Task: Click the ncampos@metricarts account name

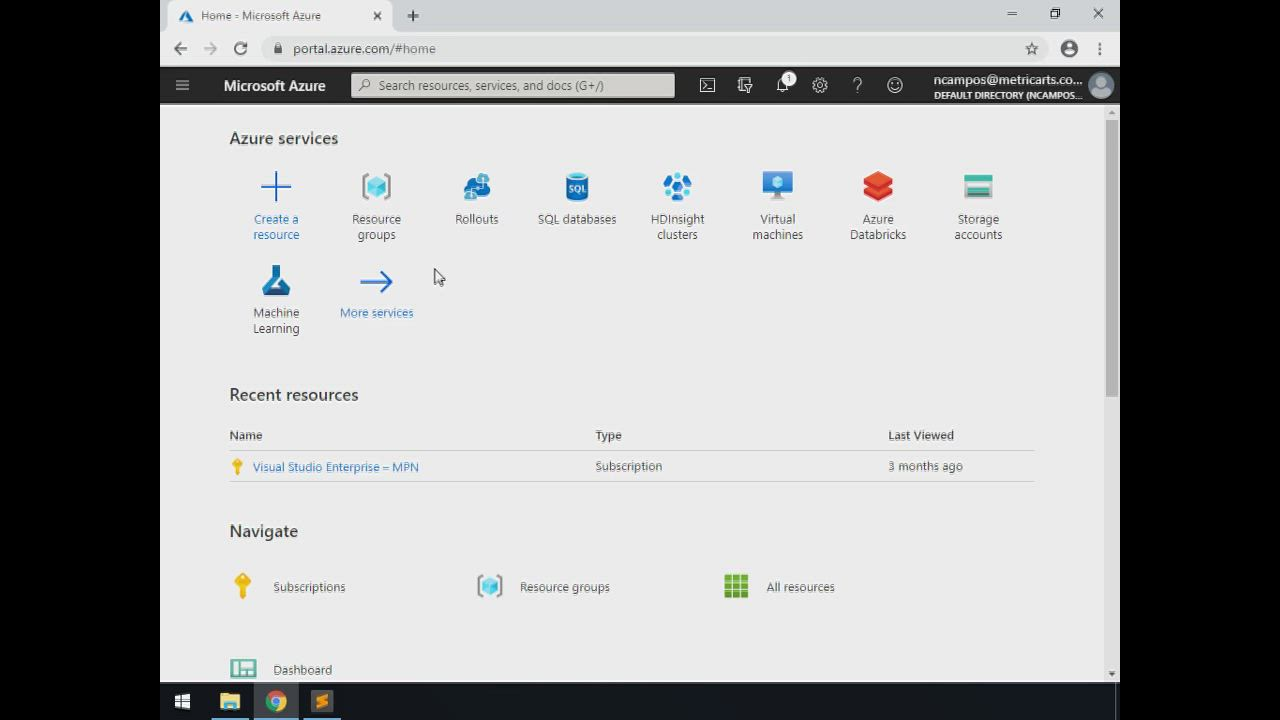Action: tap(1007, 80)
